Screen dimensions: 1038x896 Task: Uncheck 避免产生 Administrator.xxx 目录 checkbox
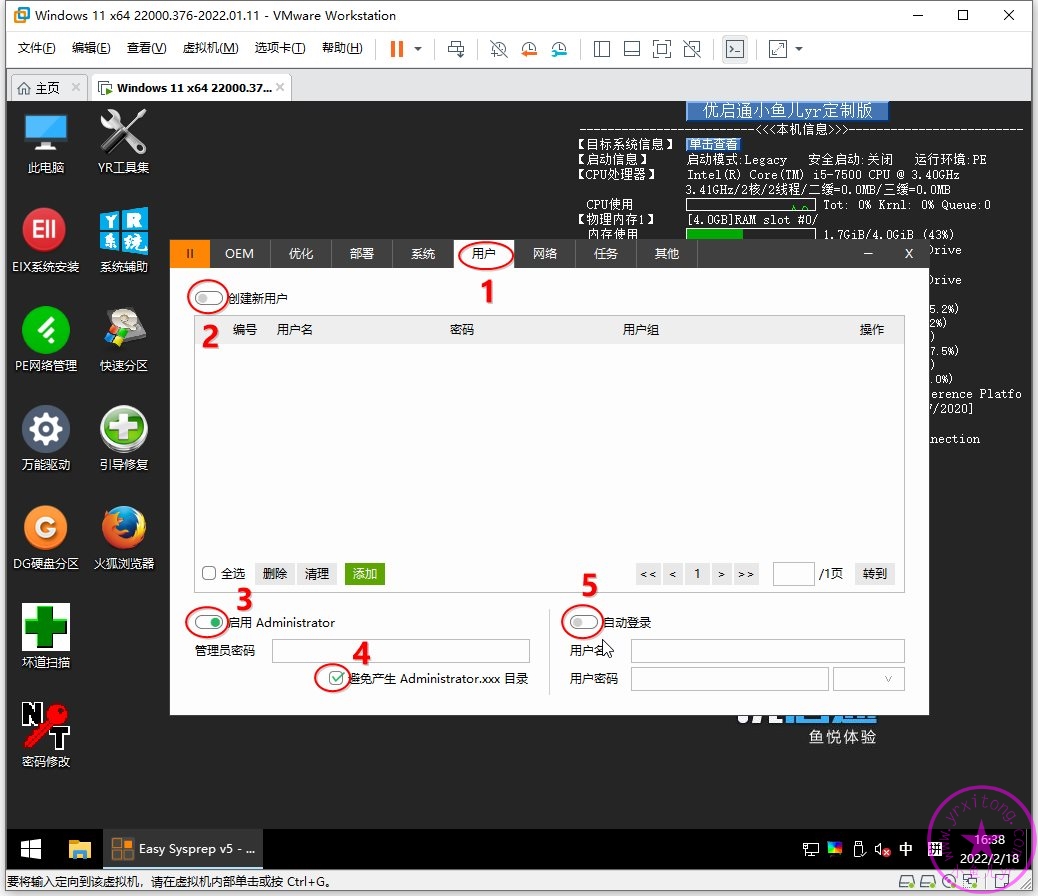(x=336, y=678)
